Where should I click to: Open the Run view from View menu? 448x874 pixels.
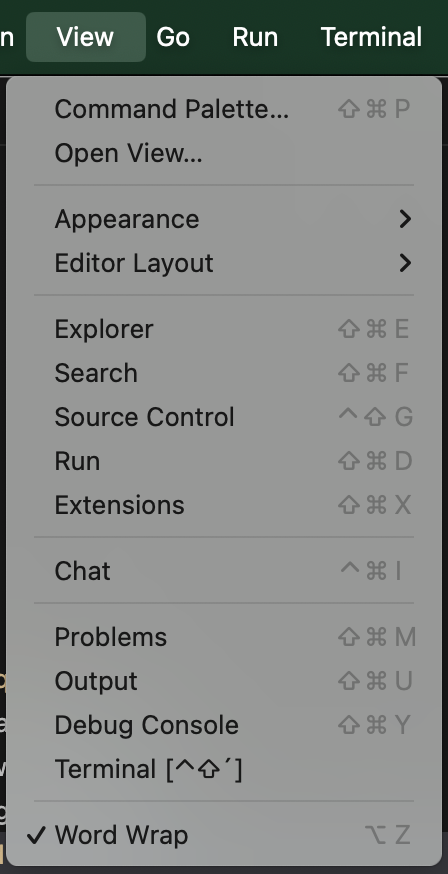pos(224,461)
